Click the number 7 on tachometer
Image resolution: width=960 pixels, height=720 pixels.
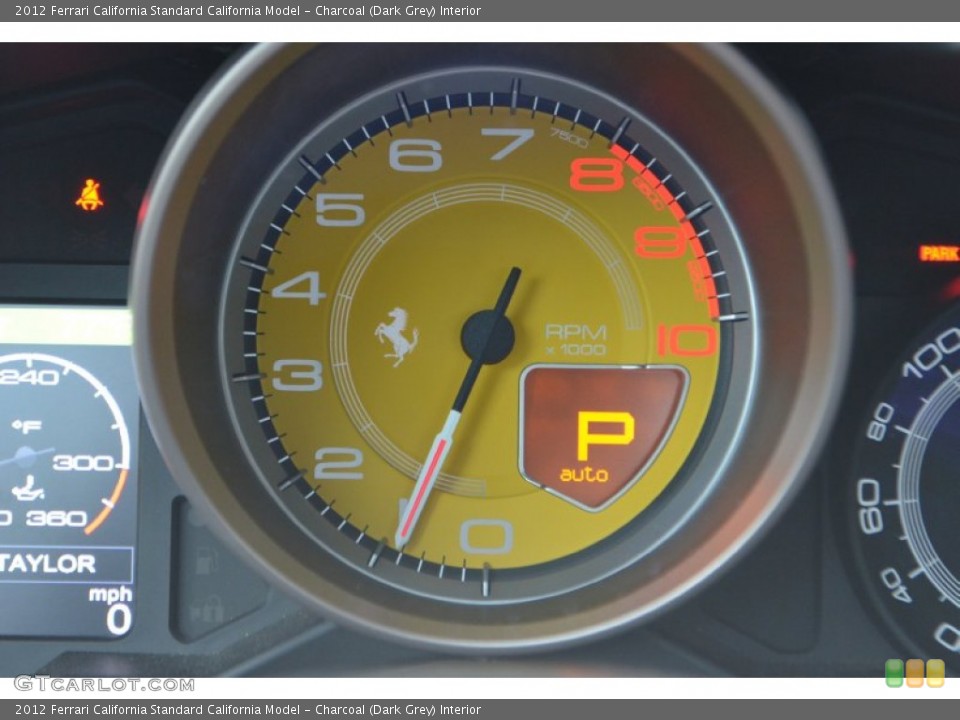click(507, 144)
